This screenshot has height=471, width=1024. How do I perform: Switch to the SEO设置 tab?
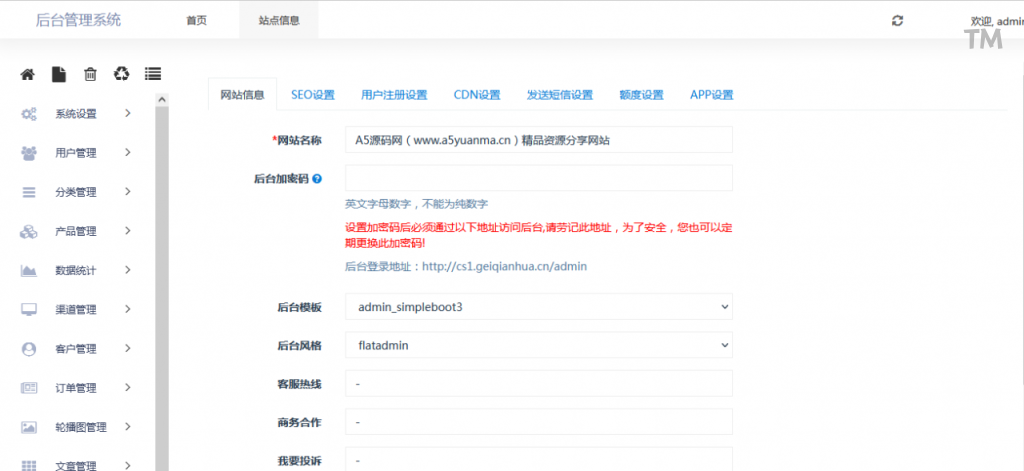tap(313, 95)
